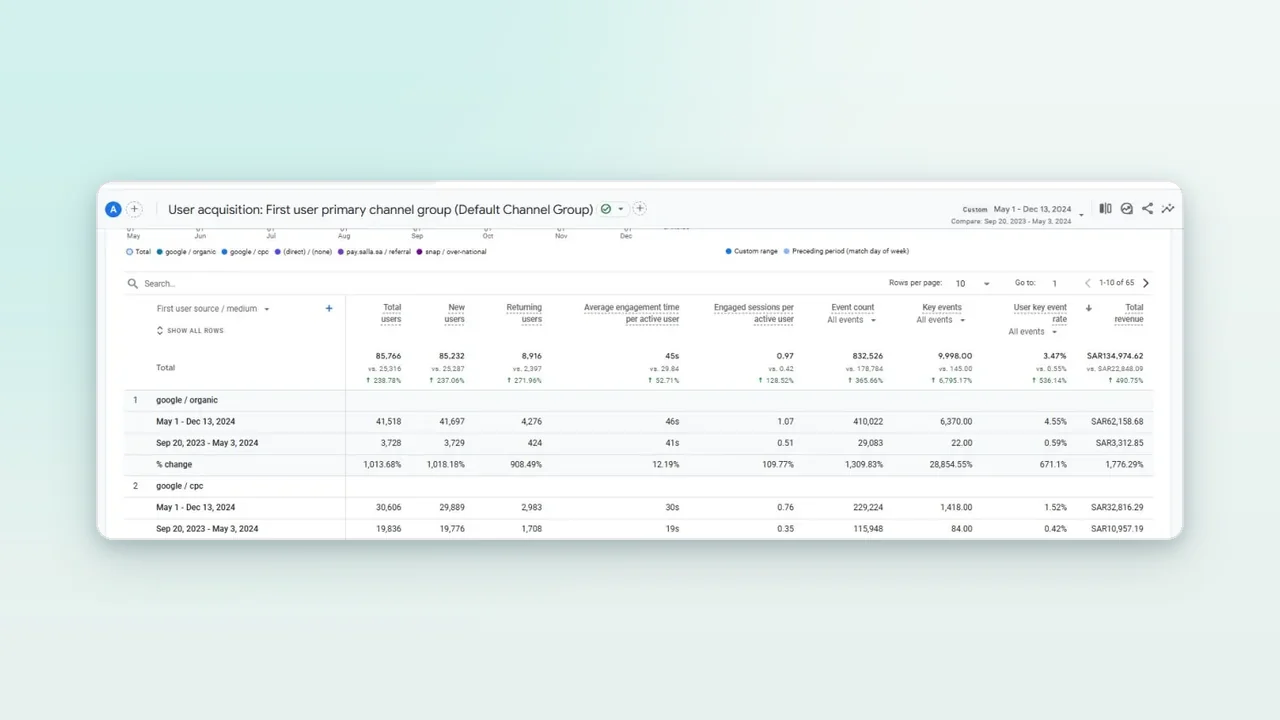The height and width of the screenshot is (720, 1280).
Task: Click the report title 'User acquisition' heading
Action: point(380,210)
